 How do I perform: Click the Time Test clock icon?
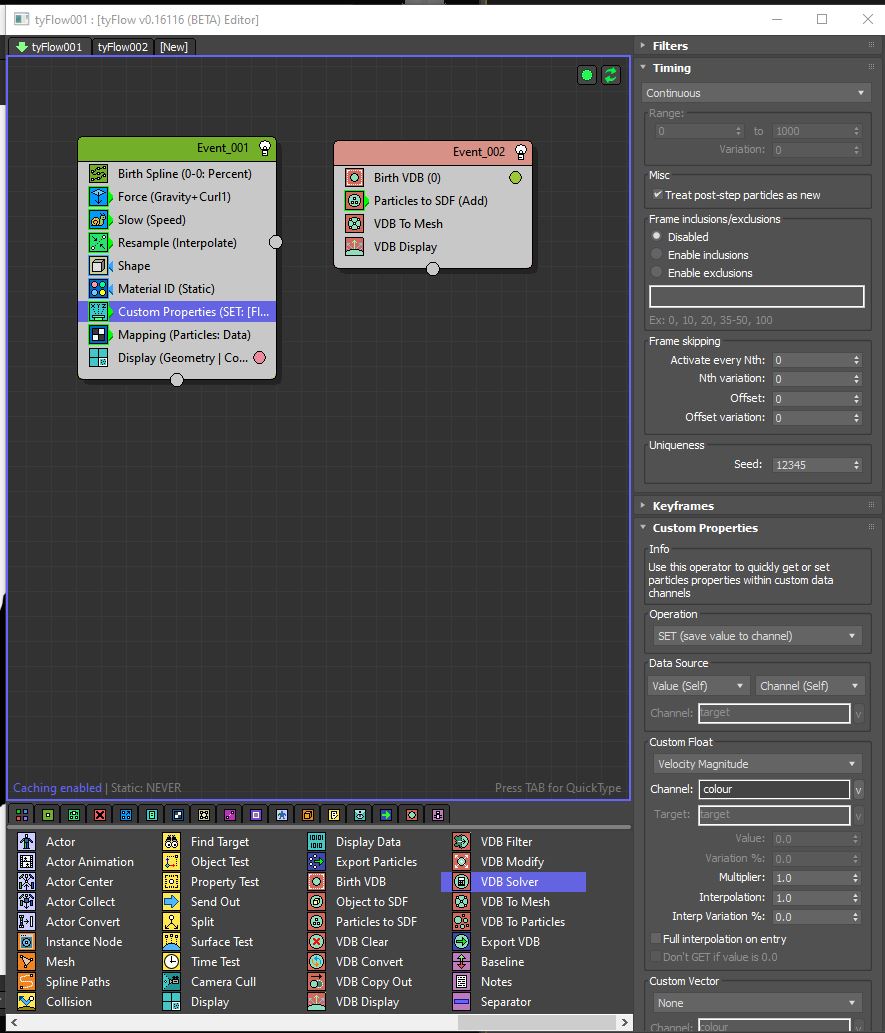coord(171,962)
